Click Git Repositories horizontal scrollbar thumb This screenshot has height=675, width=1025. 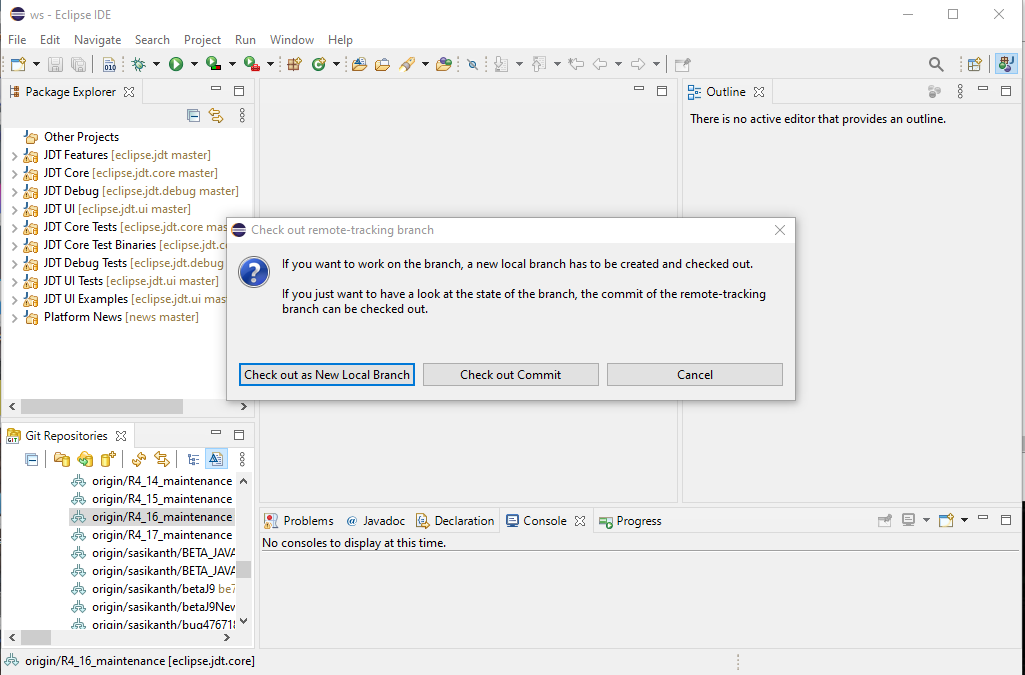coord(35,637)
